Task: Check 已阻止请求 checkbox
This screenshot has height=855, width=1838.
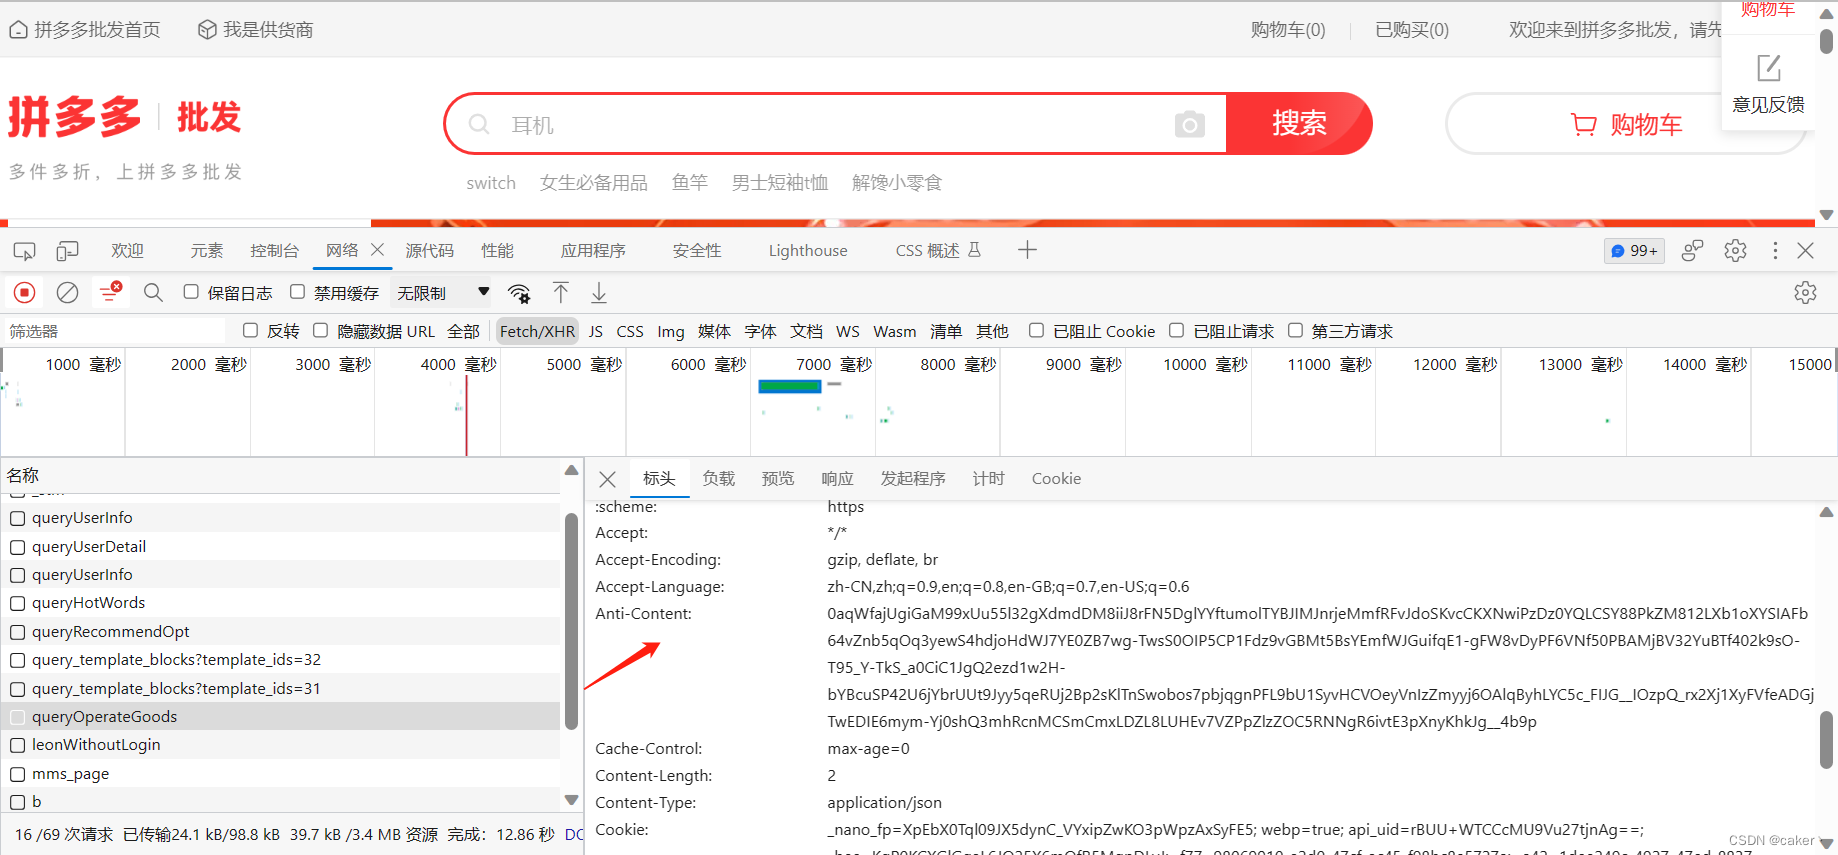Action: click(x=1176, y=330)
